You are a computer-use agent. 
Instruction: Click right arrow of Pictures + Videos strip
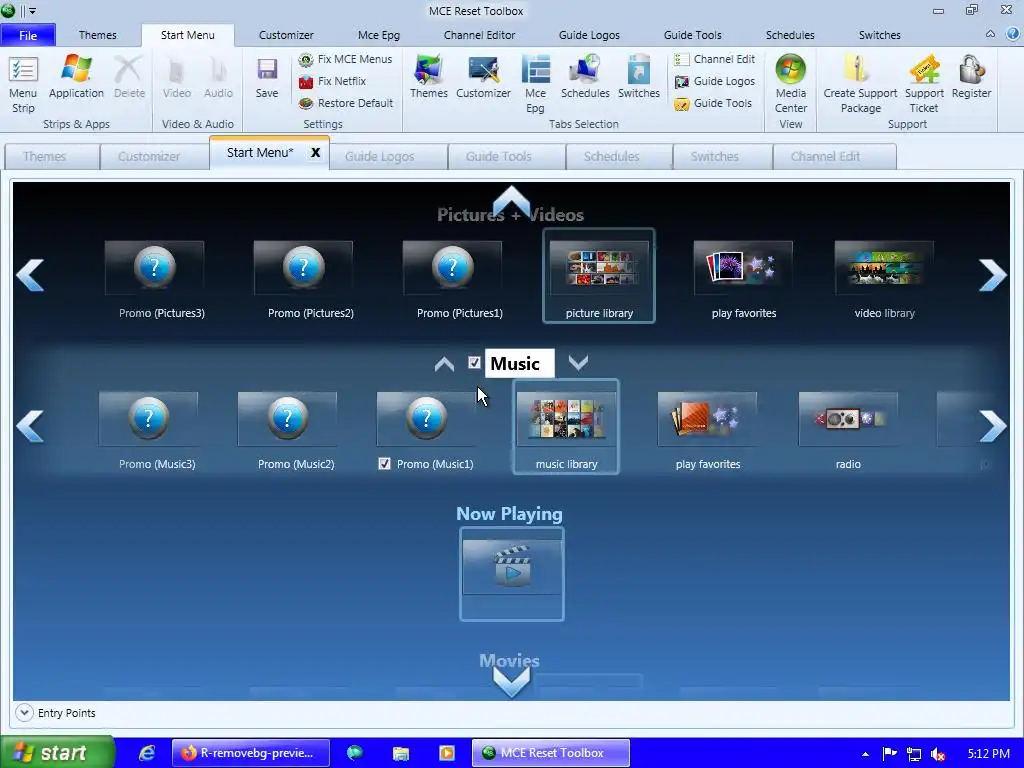pyautogui.click(x=993, y=275)
